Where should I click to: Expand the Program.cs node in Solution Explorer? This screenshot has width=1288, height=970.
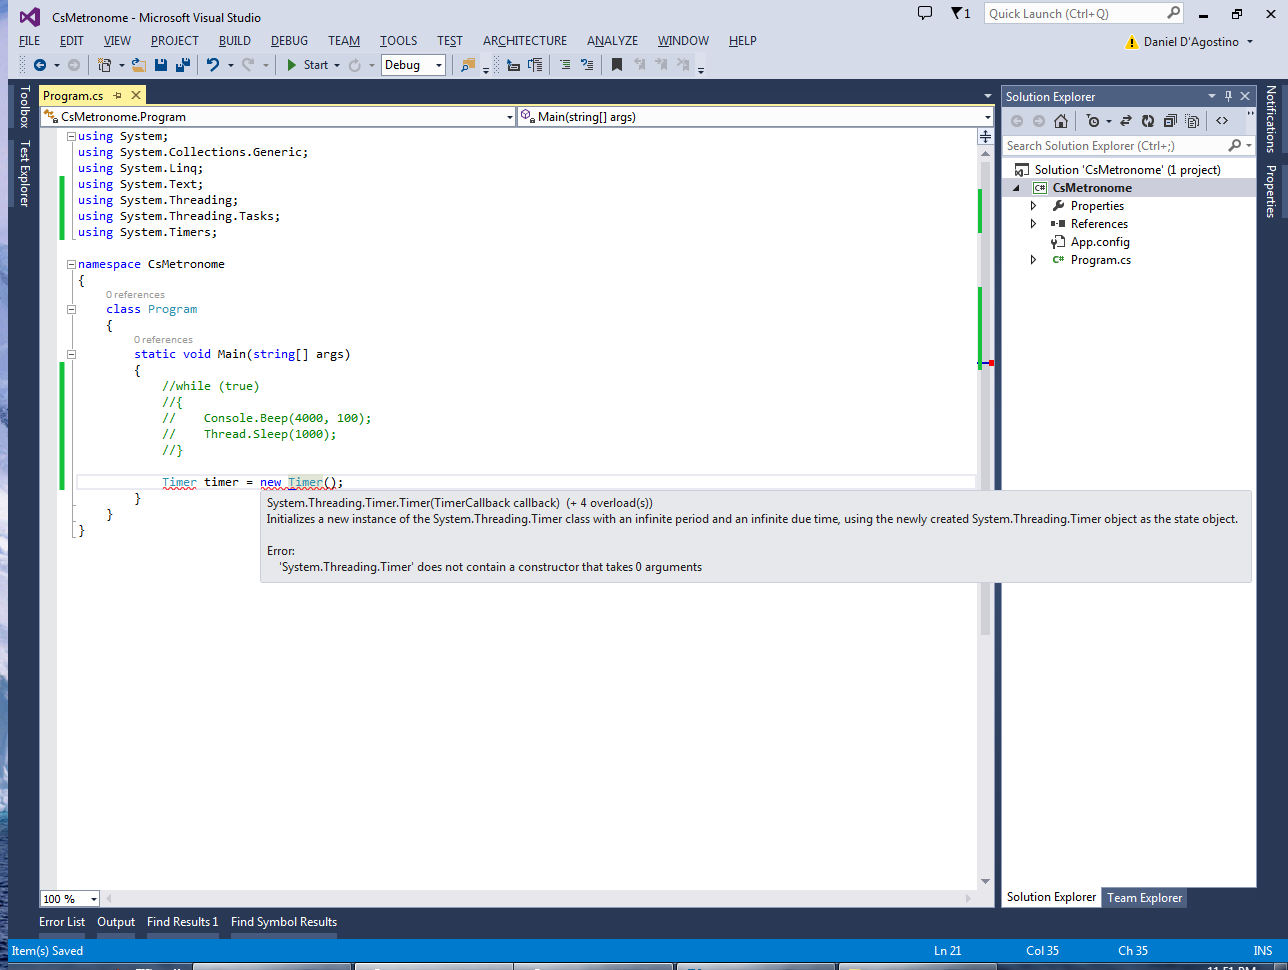click(1034, 260)
